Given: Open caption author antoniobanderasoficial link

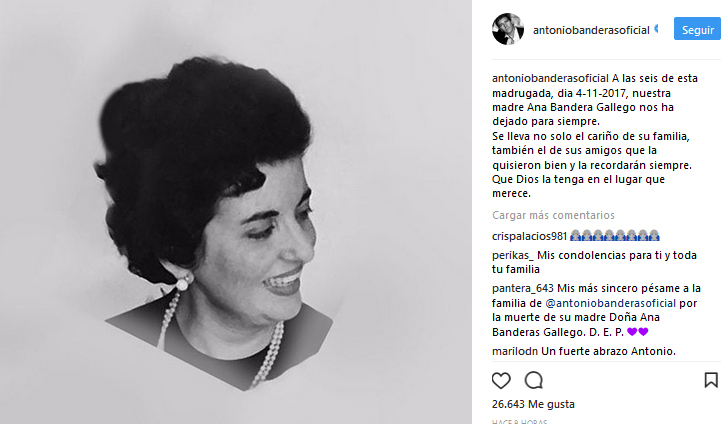Looking at the screenshot, I should (x=550, y=79).
